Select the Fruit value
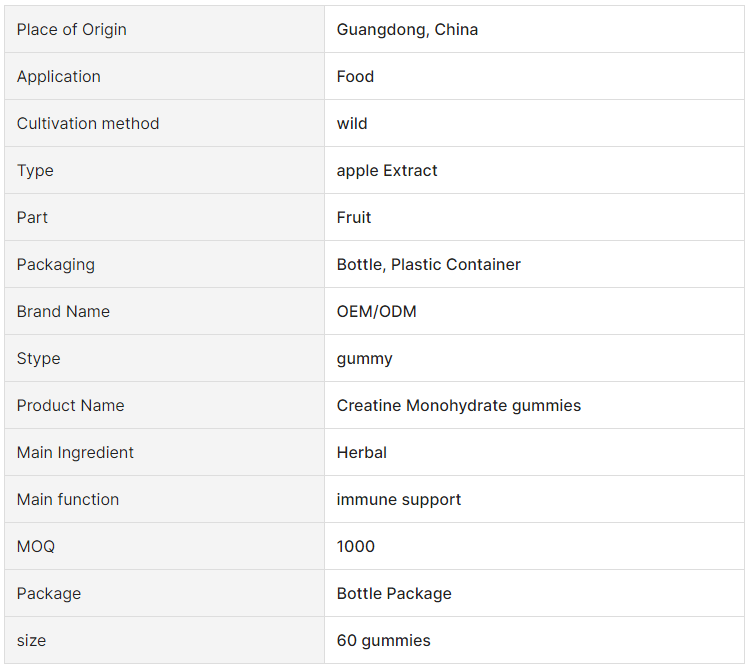748x666 pixels. 353,217
